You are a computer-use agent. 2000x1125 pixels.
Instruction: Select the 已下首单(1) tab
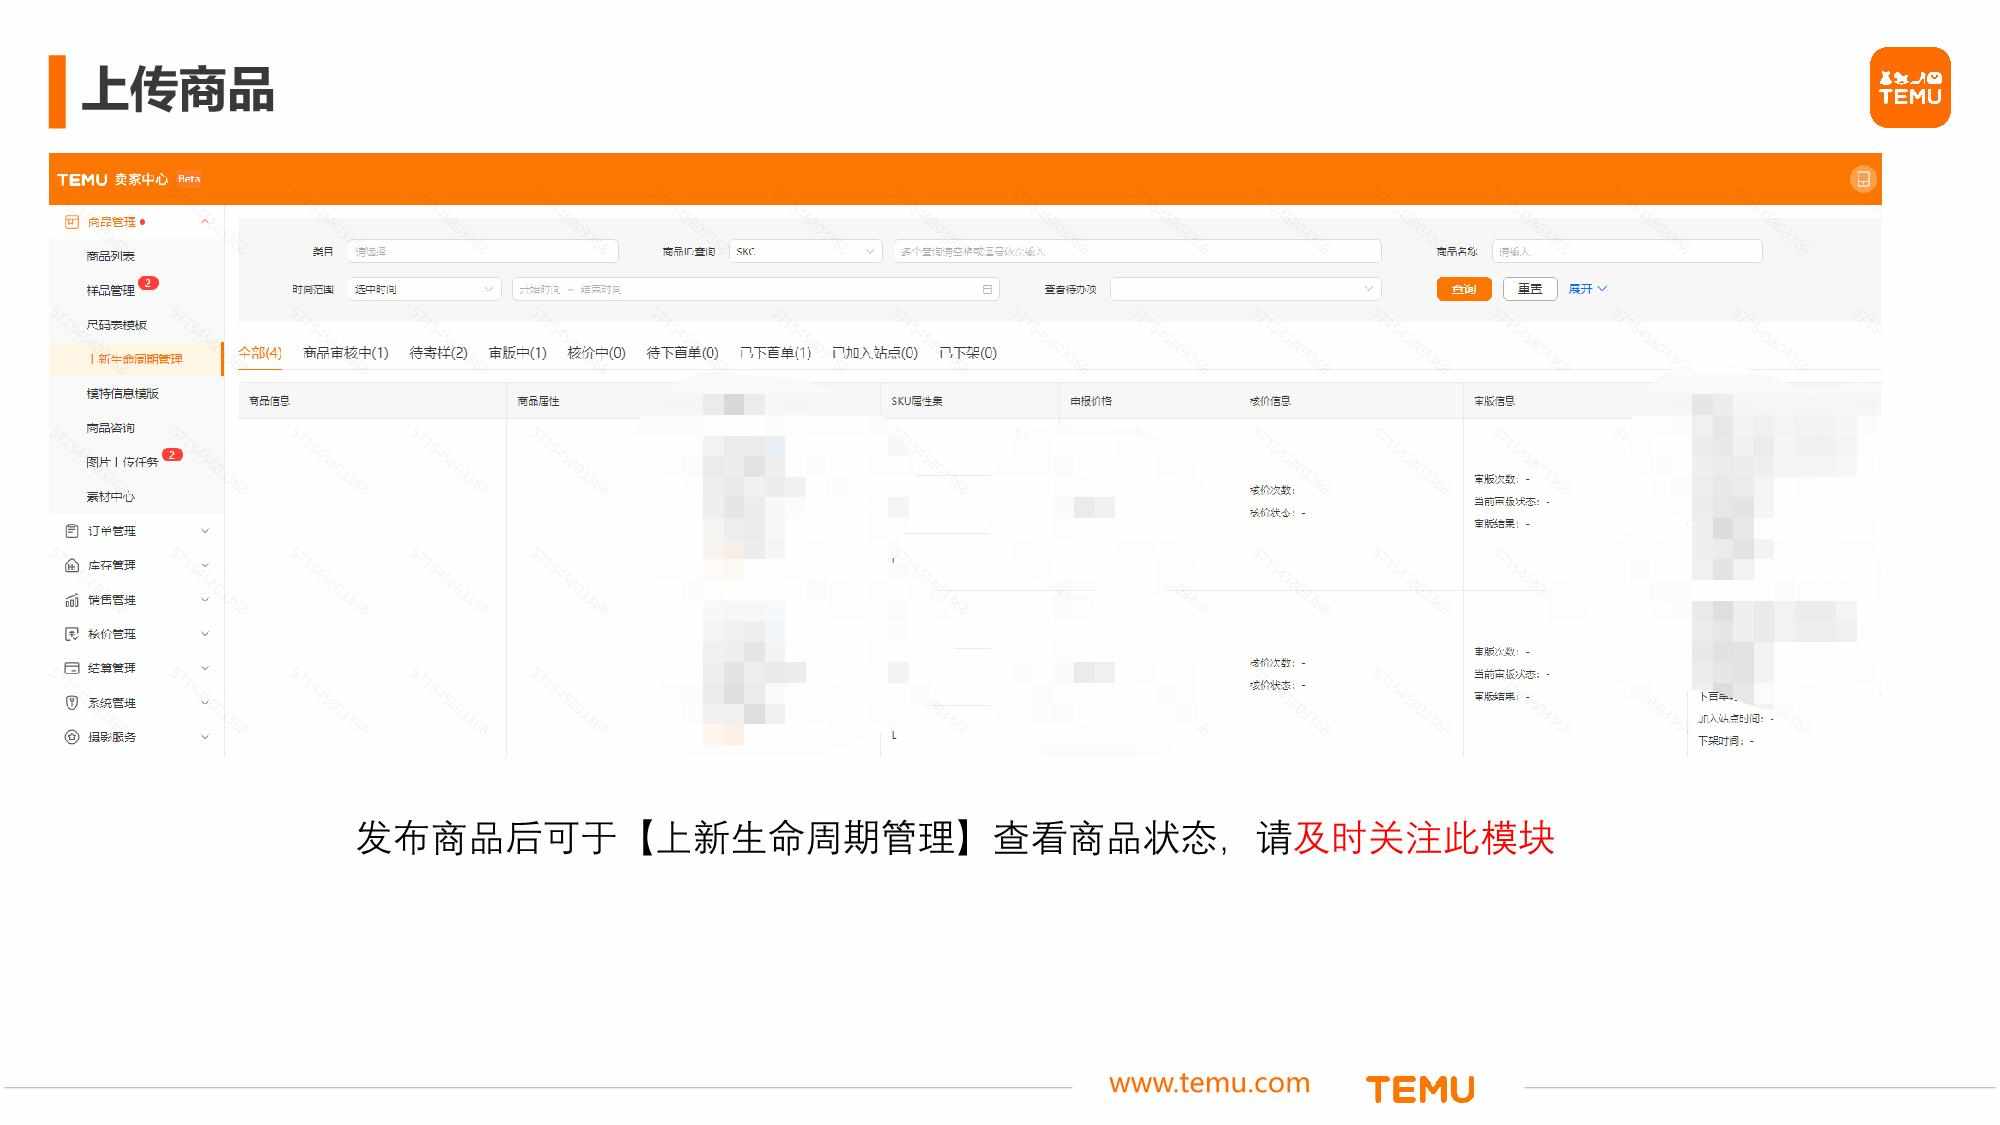point(775,352)
